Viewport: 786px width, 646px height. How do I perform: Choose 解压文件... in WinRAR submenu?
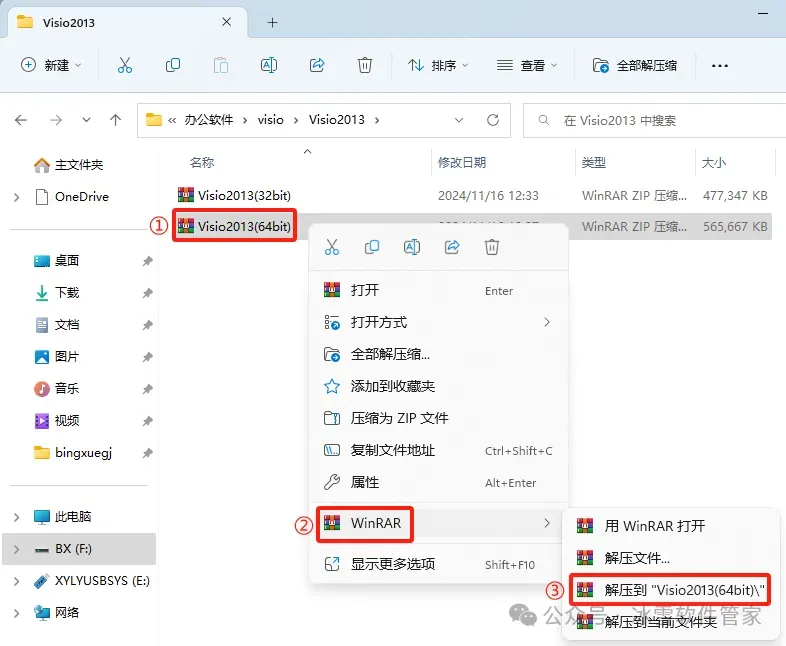(671, 557)
